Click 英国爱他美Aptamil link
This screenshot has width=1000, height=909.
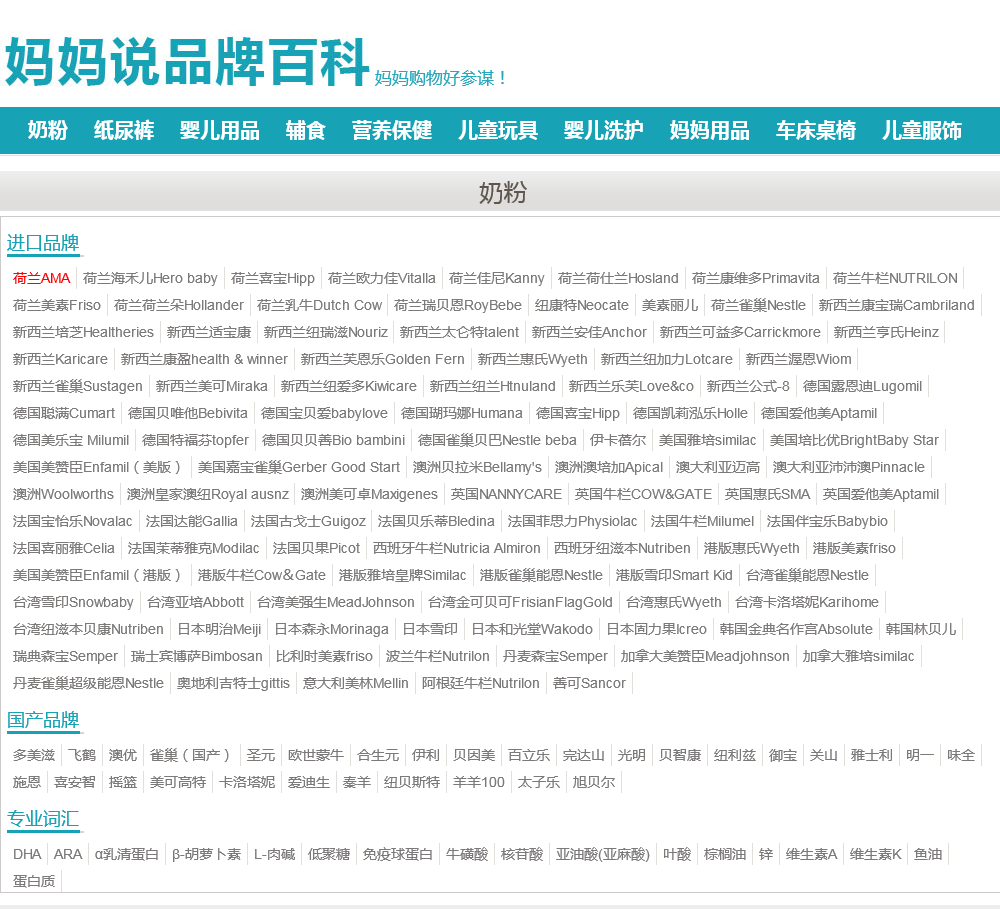[881, 494]
